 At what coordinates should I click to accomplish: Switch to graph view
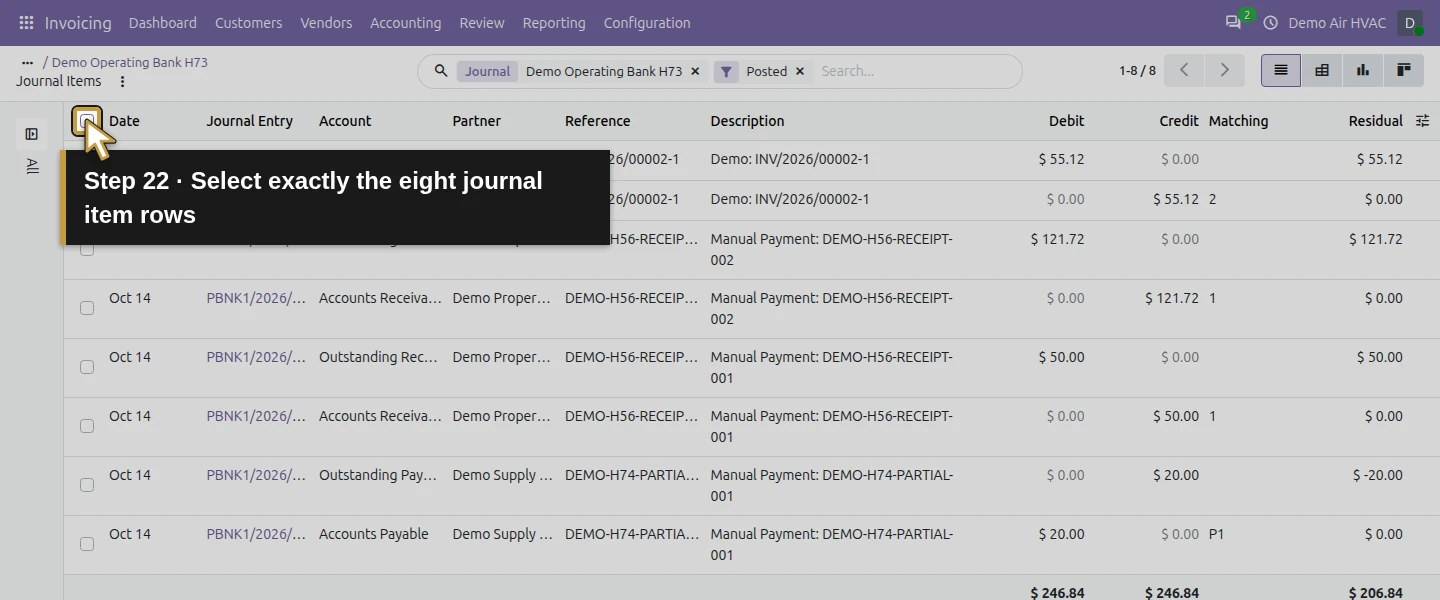[x=1363, y=70]
